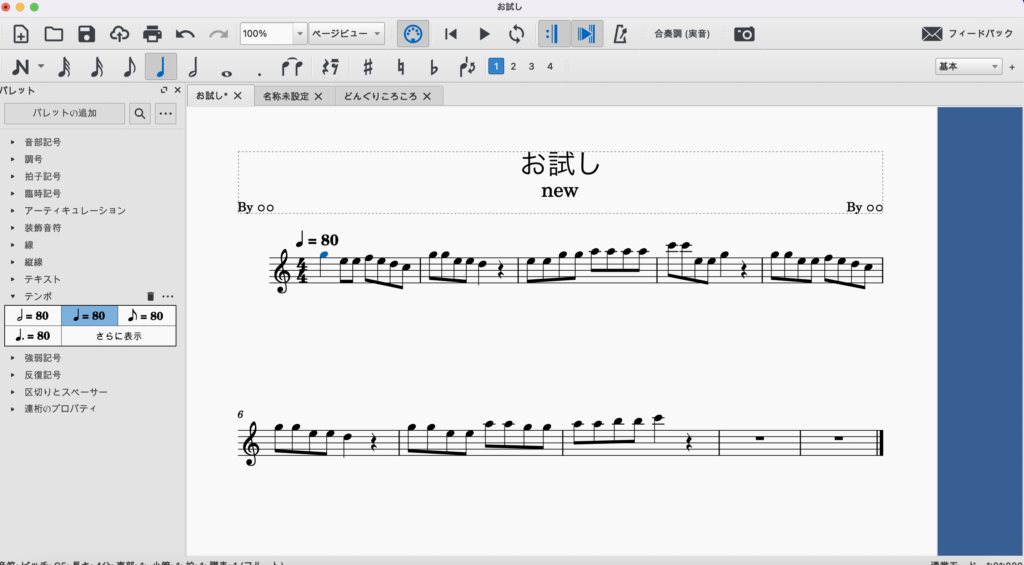Undo the last action

(x=185, y=33)
